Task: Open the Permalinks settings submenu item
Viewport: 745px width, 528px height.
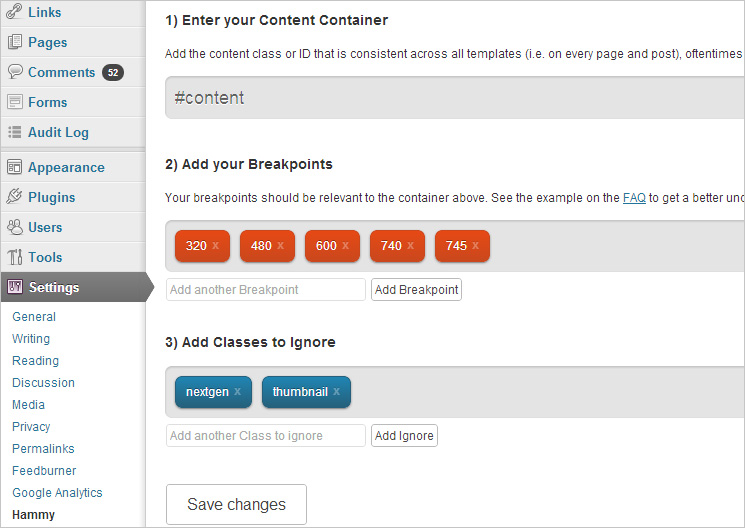Action: 43,449
